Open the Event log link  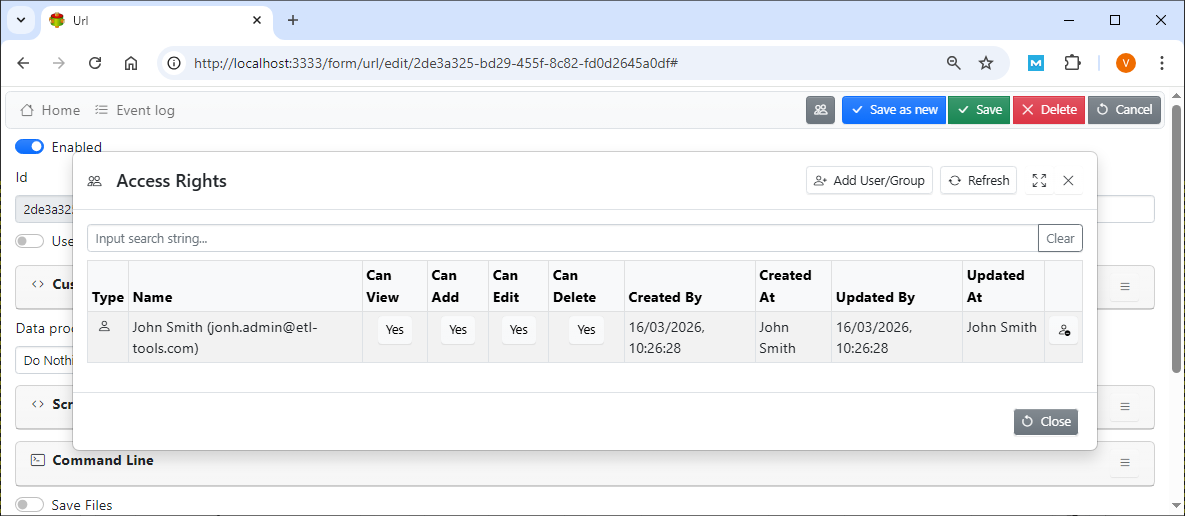click(135, 110)
